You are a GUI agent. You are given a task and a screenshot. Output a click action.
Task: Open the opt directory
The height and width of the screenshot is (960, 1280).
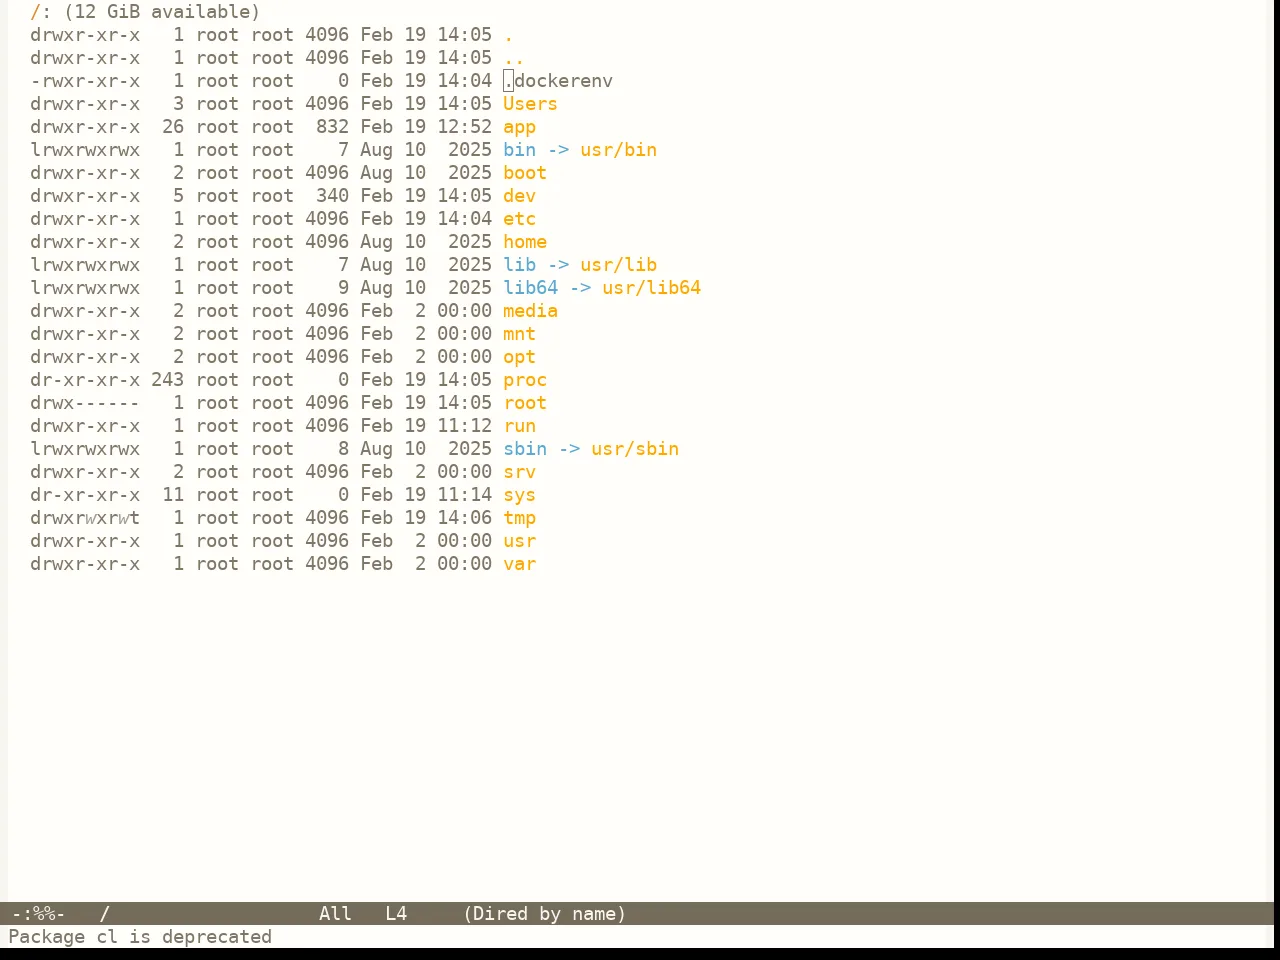click(519, 357)
